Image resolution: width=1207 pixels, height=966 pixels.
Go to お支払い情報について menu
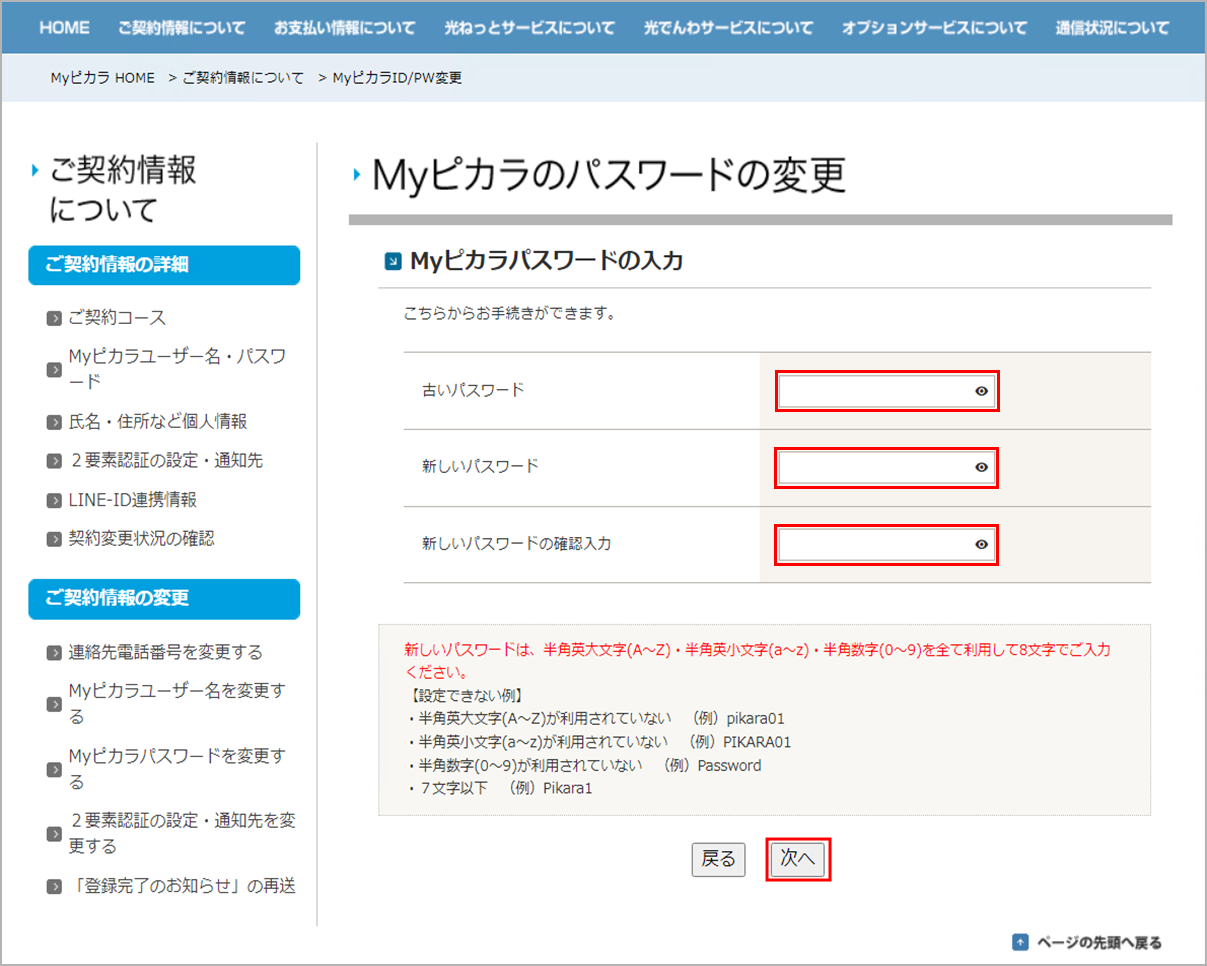pos(345,27)
